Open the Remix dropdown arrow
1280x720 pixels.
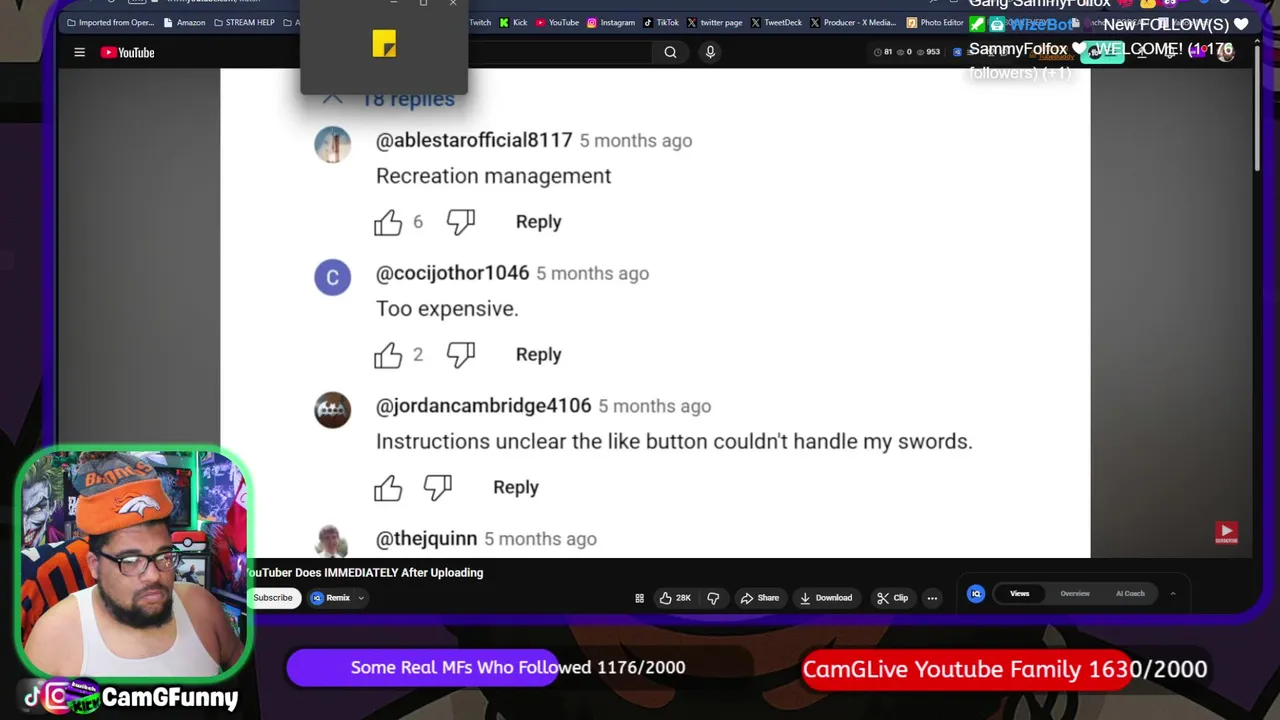[x=361, y=598]
